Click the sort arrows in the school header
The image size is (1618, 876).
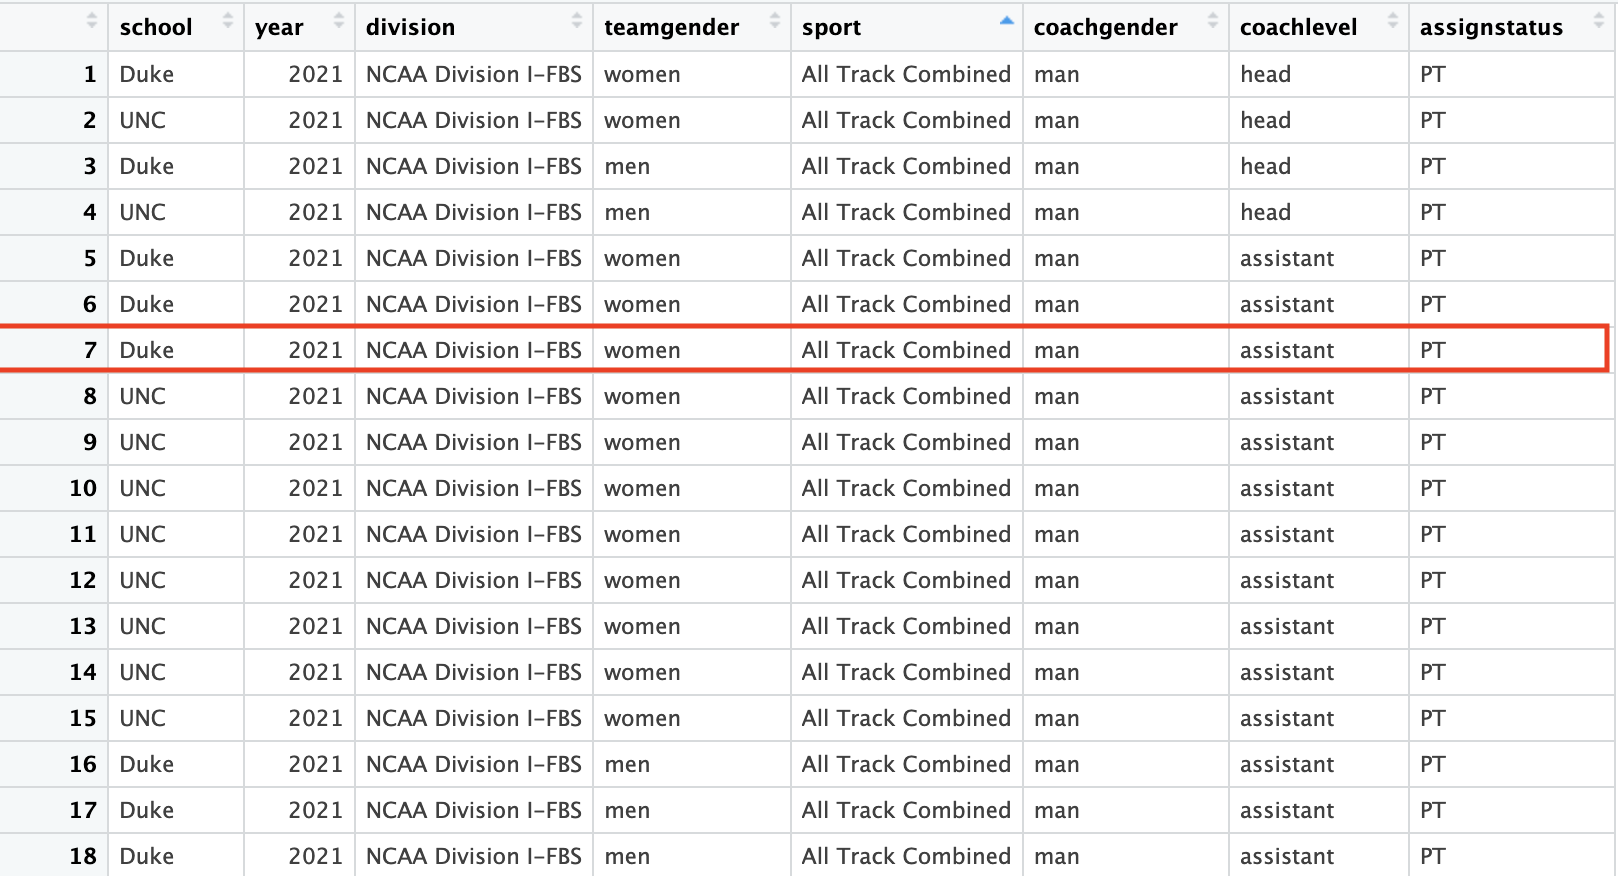point(227,21)
